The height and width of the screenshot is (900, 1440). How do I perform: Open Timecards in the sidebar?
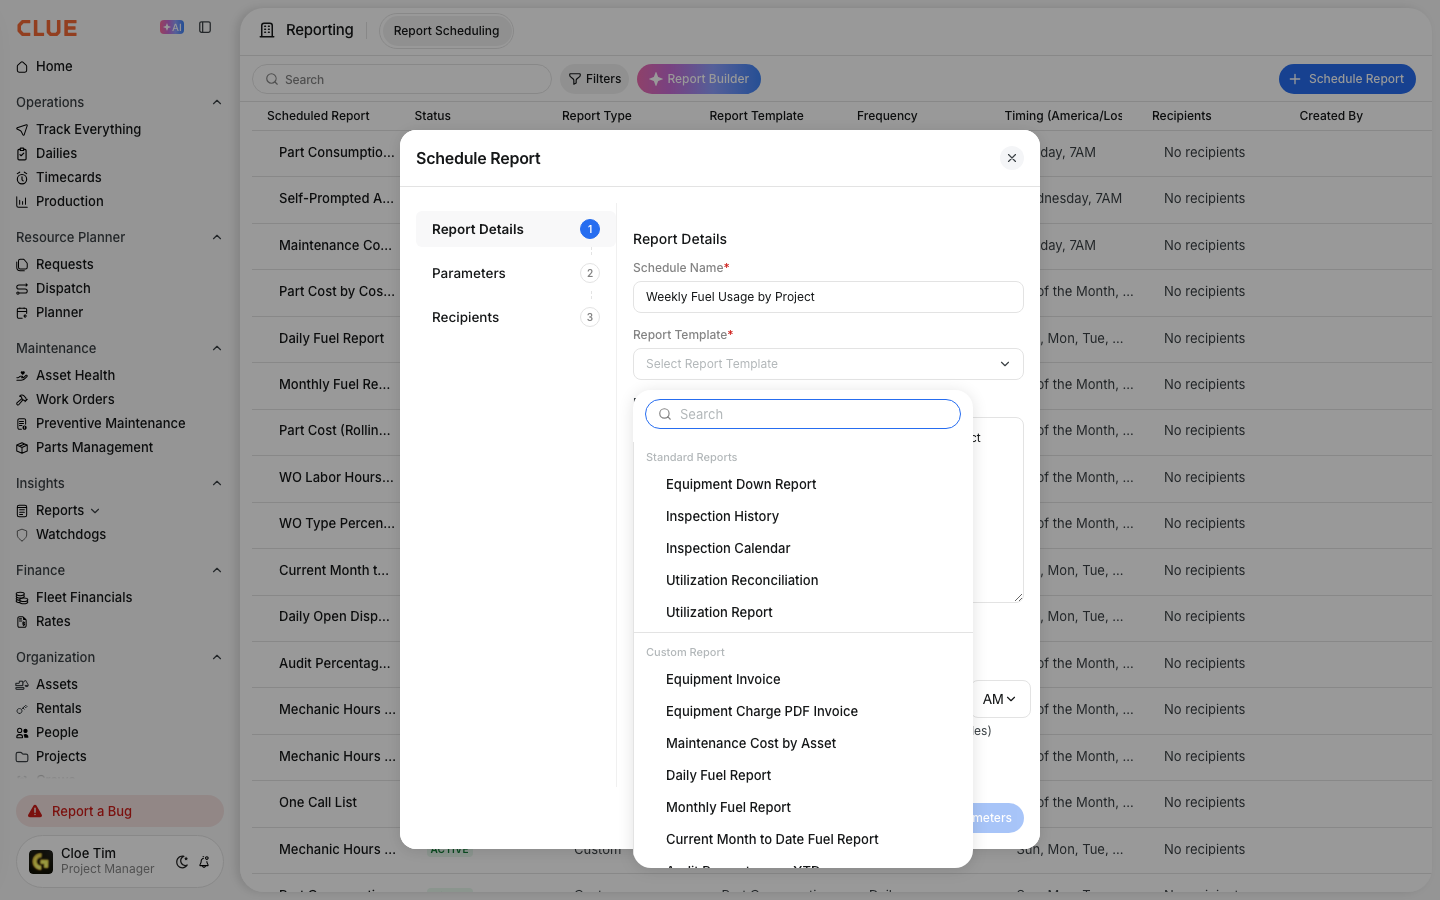point(68,178)
